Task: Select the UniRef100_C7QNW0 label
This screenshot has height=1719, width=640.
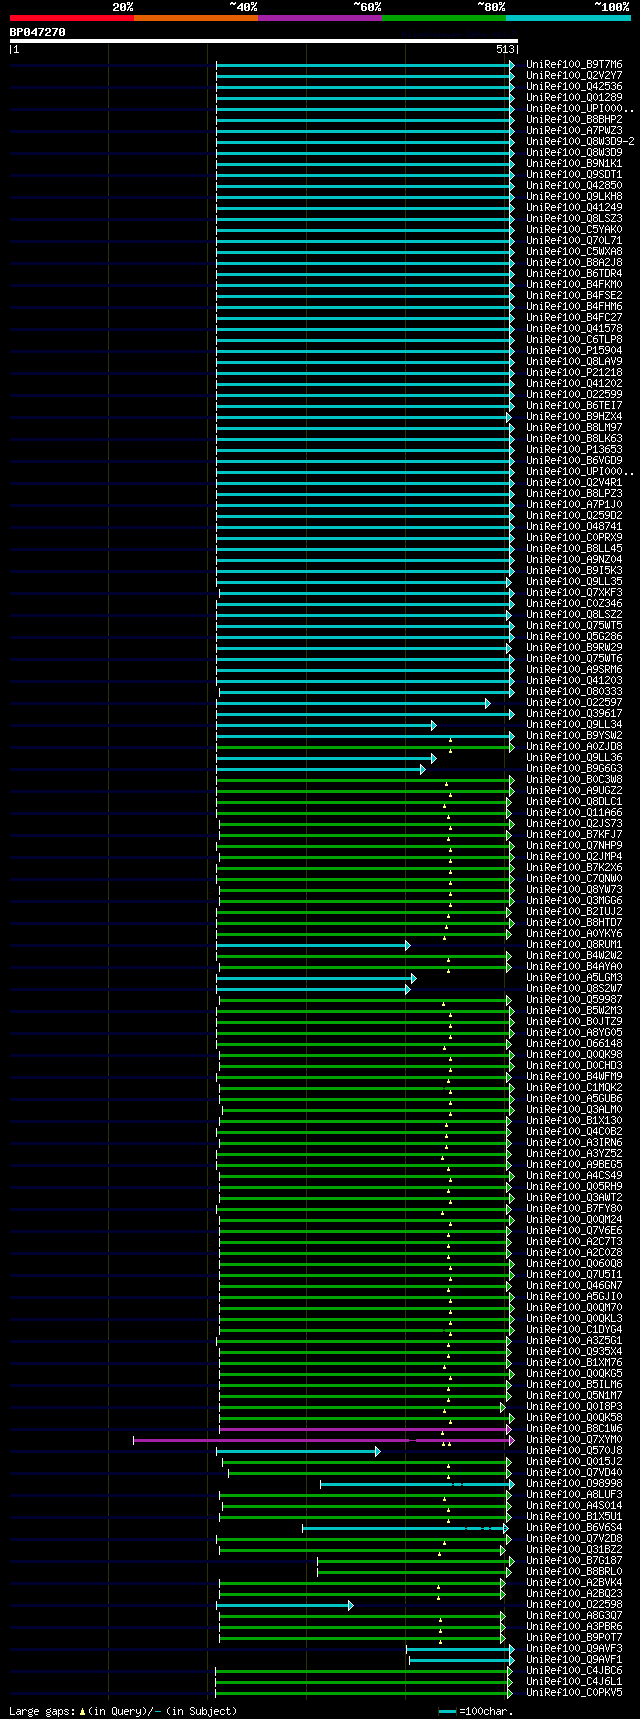Action: pyautogui.click(x=574, y=879)
